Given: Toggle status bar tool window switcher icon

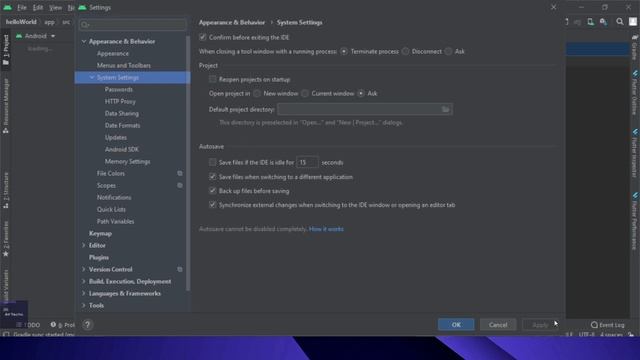Looking at the screenshot, I should tap(6, 335).
